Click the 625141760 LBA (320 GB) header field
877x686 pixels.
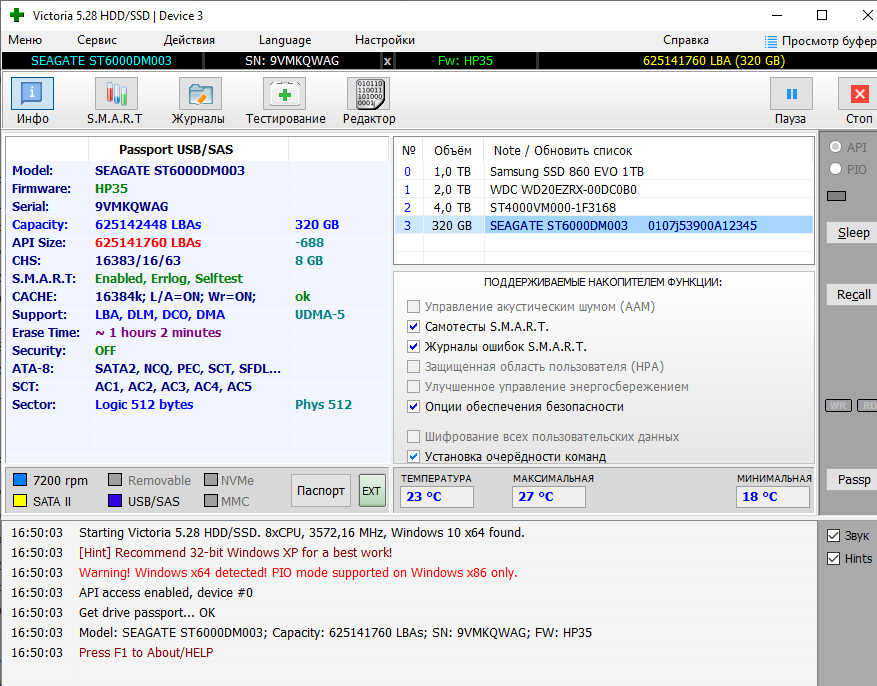pos(714,61)
